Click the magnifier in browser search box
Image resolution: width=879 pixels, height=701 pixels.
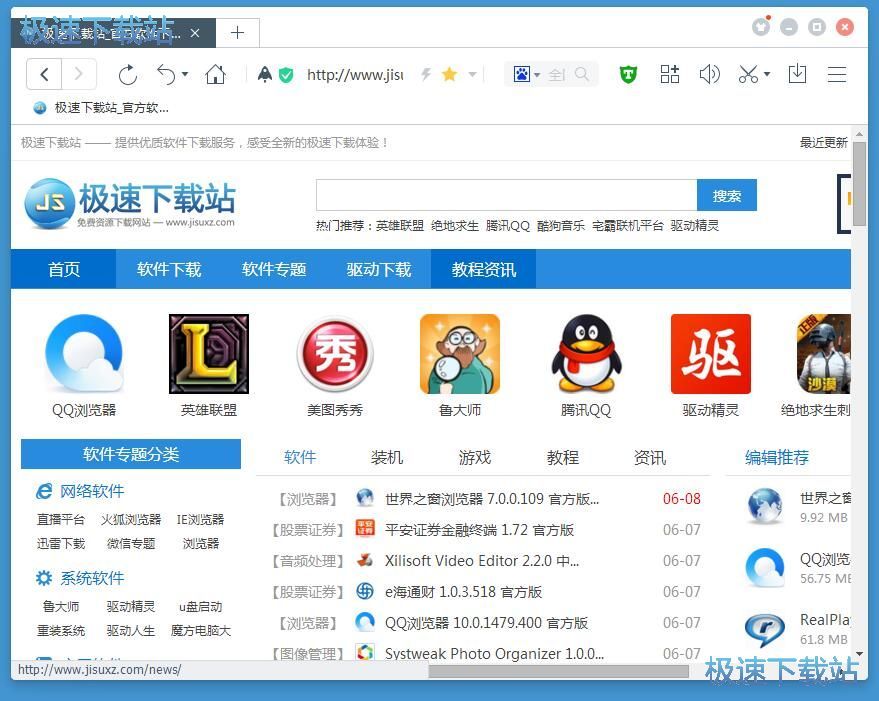tap(582, 74)
